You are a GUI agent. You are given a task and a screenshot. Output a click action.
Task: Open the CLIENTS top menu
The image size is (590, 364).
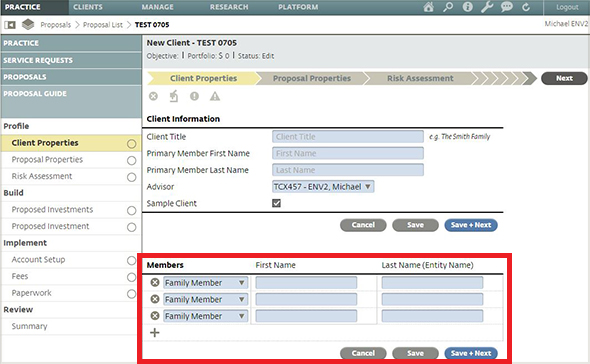pos(88,7)
